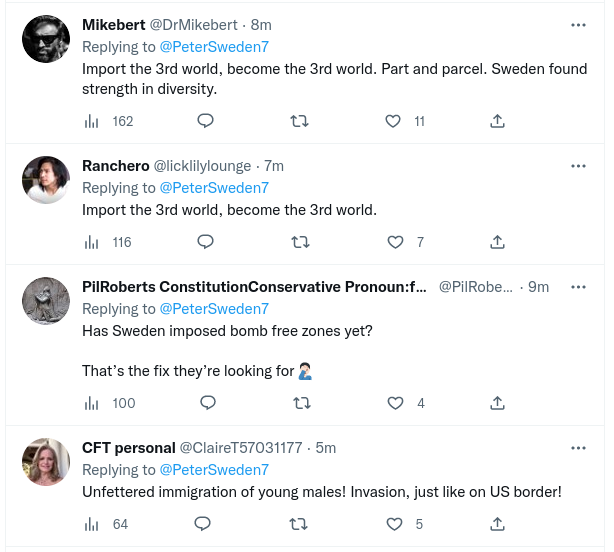This screenshot has width=614, height=552.
Task: View analytics for Mikebert's tweet
Action: pyautogui.click(x=92, y=121)
